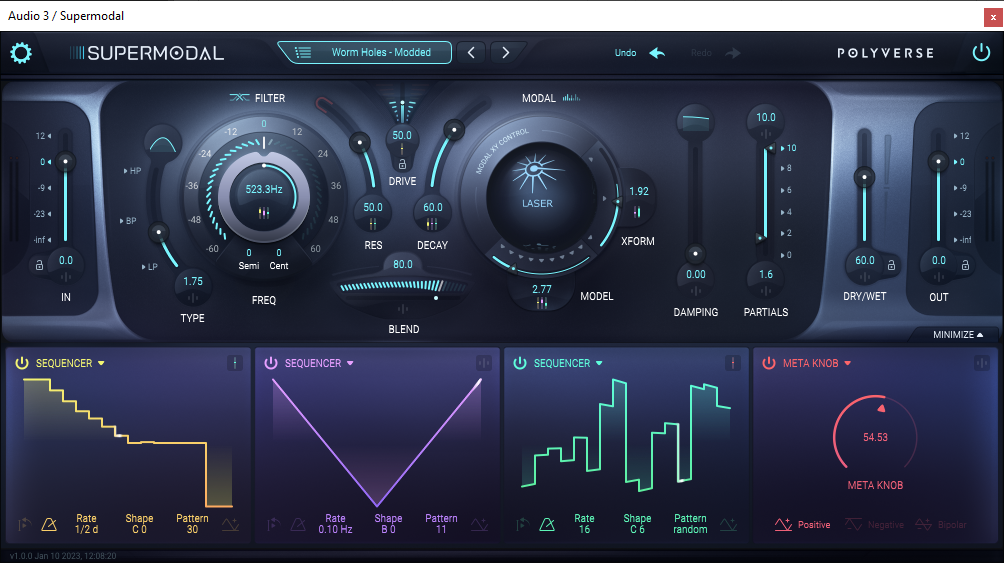The height and width of the screenshot is (563, 1004).
Task: Select HP filter type
Action: pyautogui.click(x=132, y=171)
